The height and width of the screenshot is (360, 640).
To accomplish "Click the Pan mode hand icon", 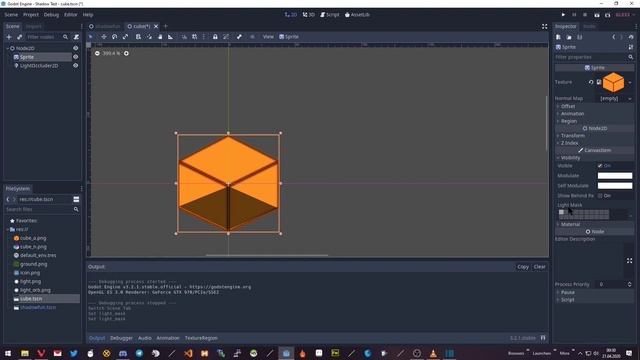I will (160, 37).
